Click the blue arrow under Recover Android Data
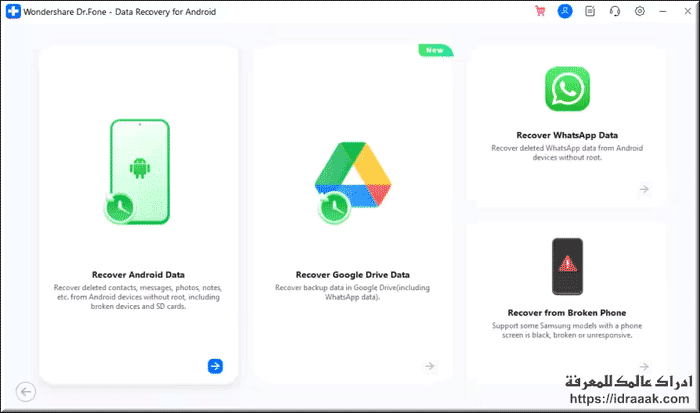 click(215, 366)
